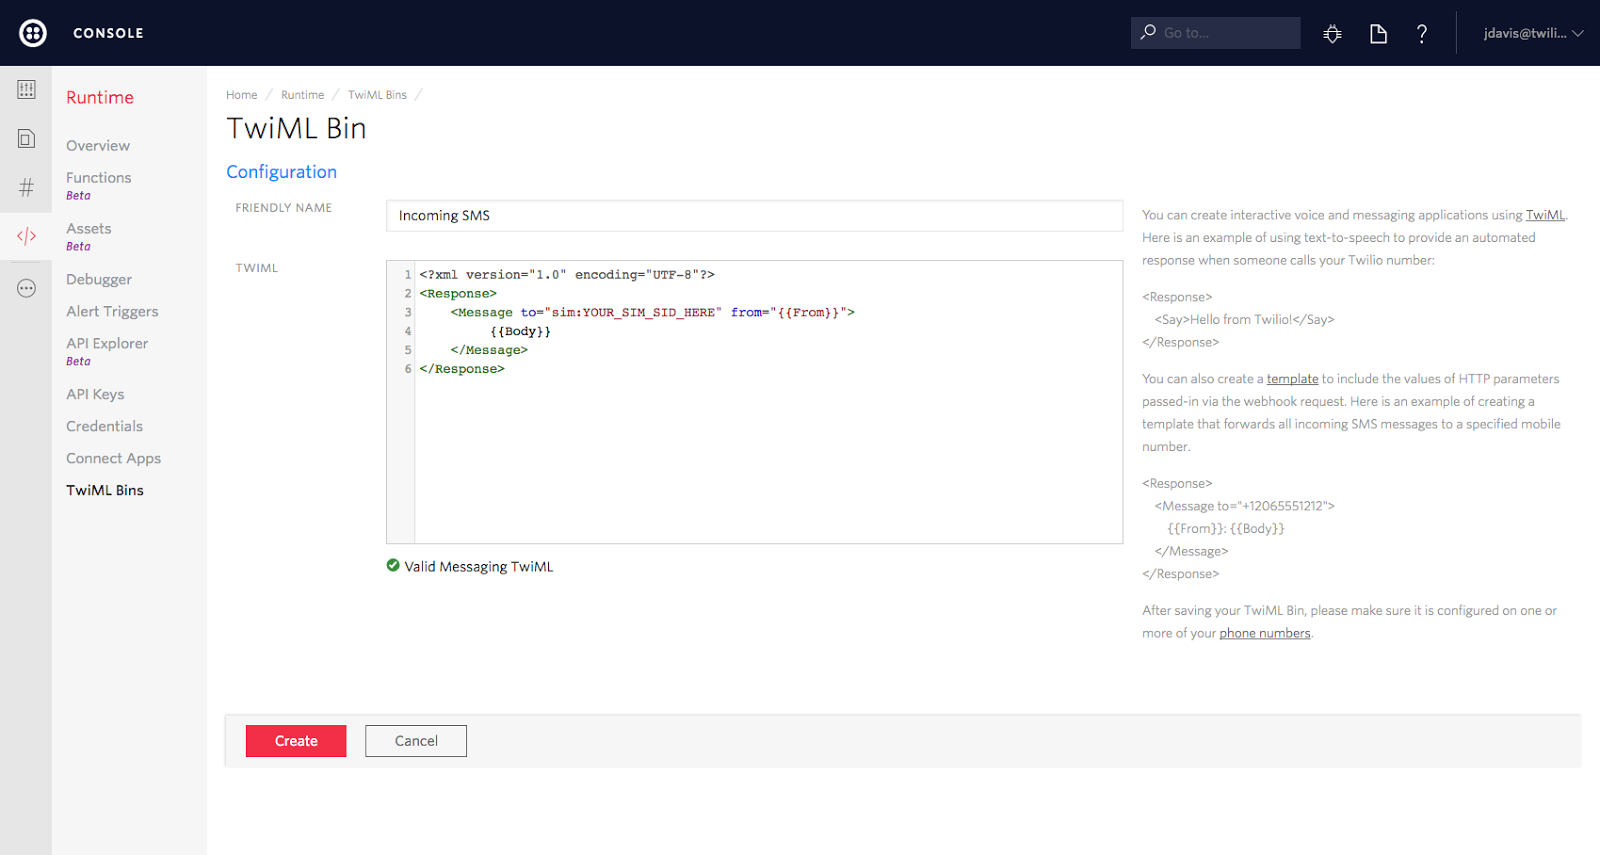
Task: Click the Valid Messaging TwiML checkmark icon
Action: (x=393, y=566)
